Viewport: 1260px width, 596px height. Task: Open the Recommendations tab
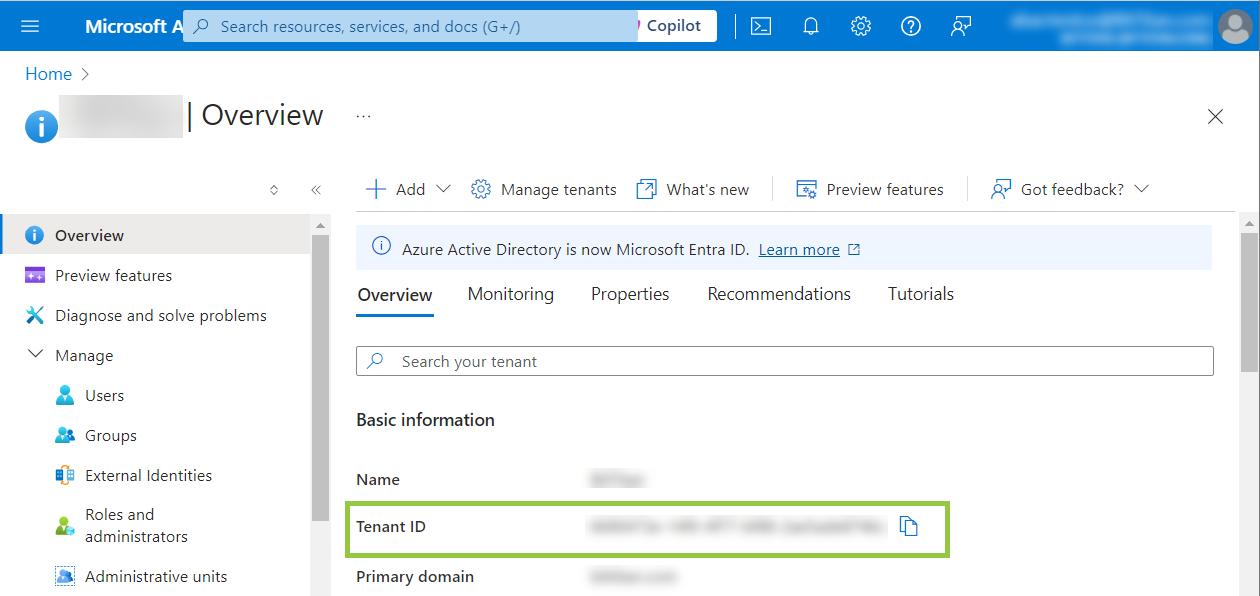pyautogui.click(x=779, y=294)
